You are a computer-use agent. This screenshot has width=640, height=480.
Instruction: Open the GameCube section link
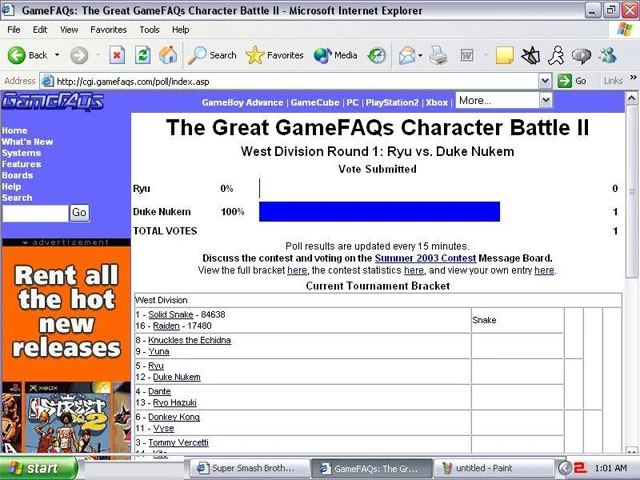315,102
